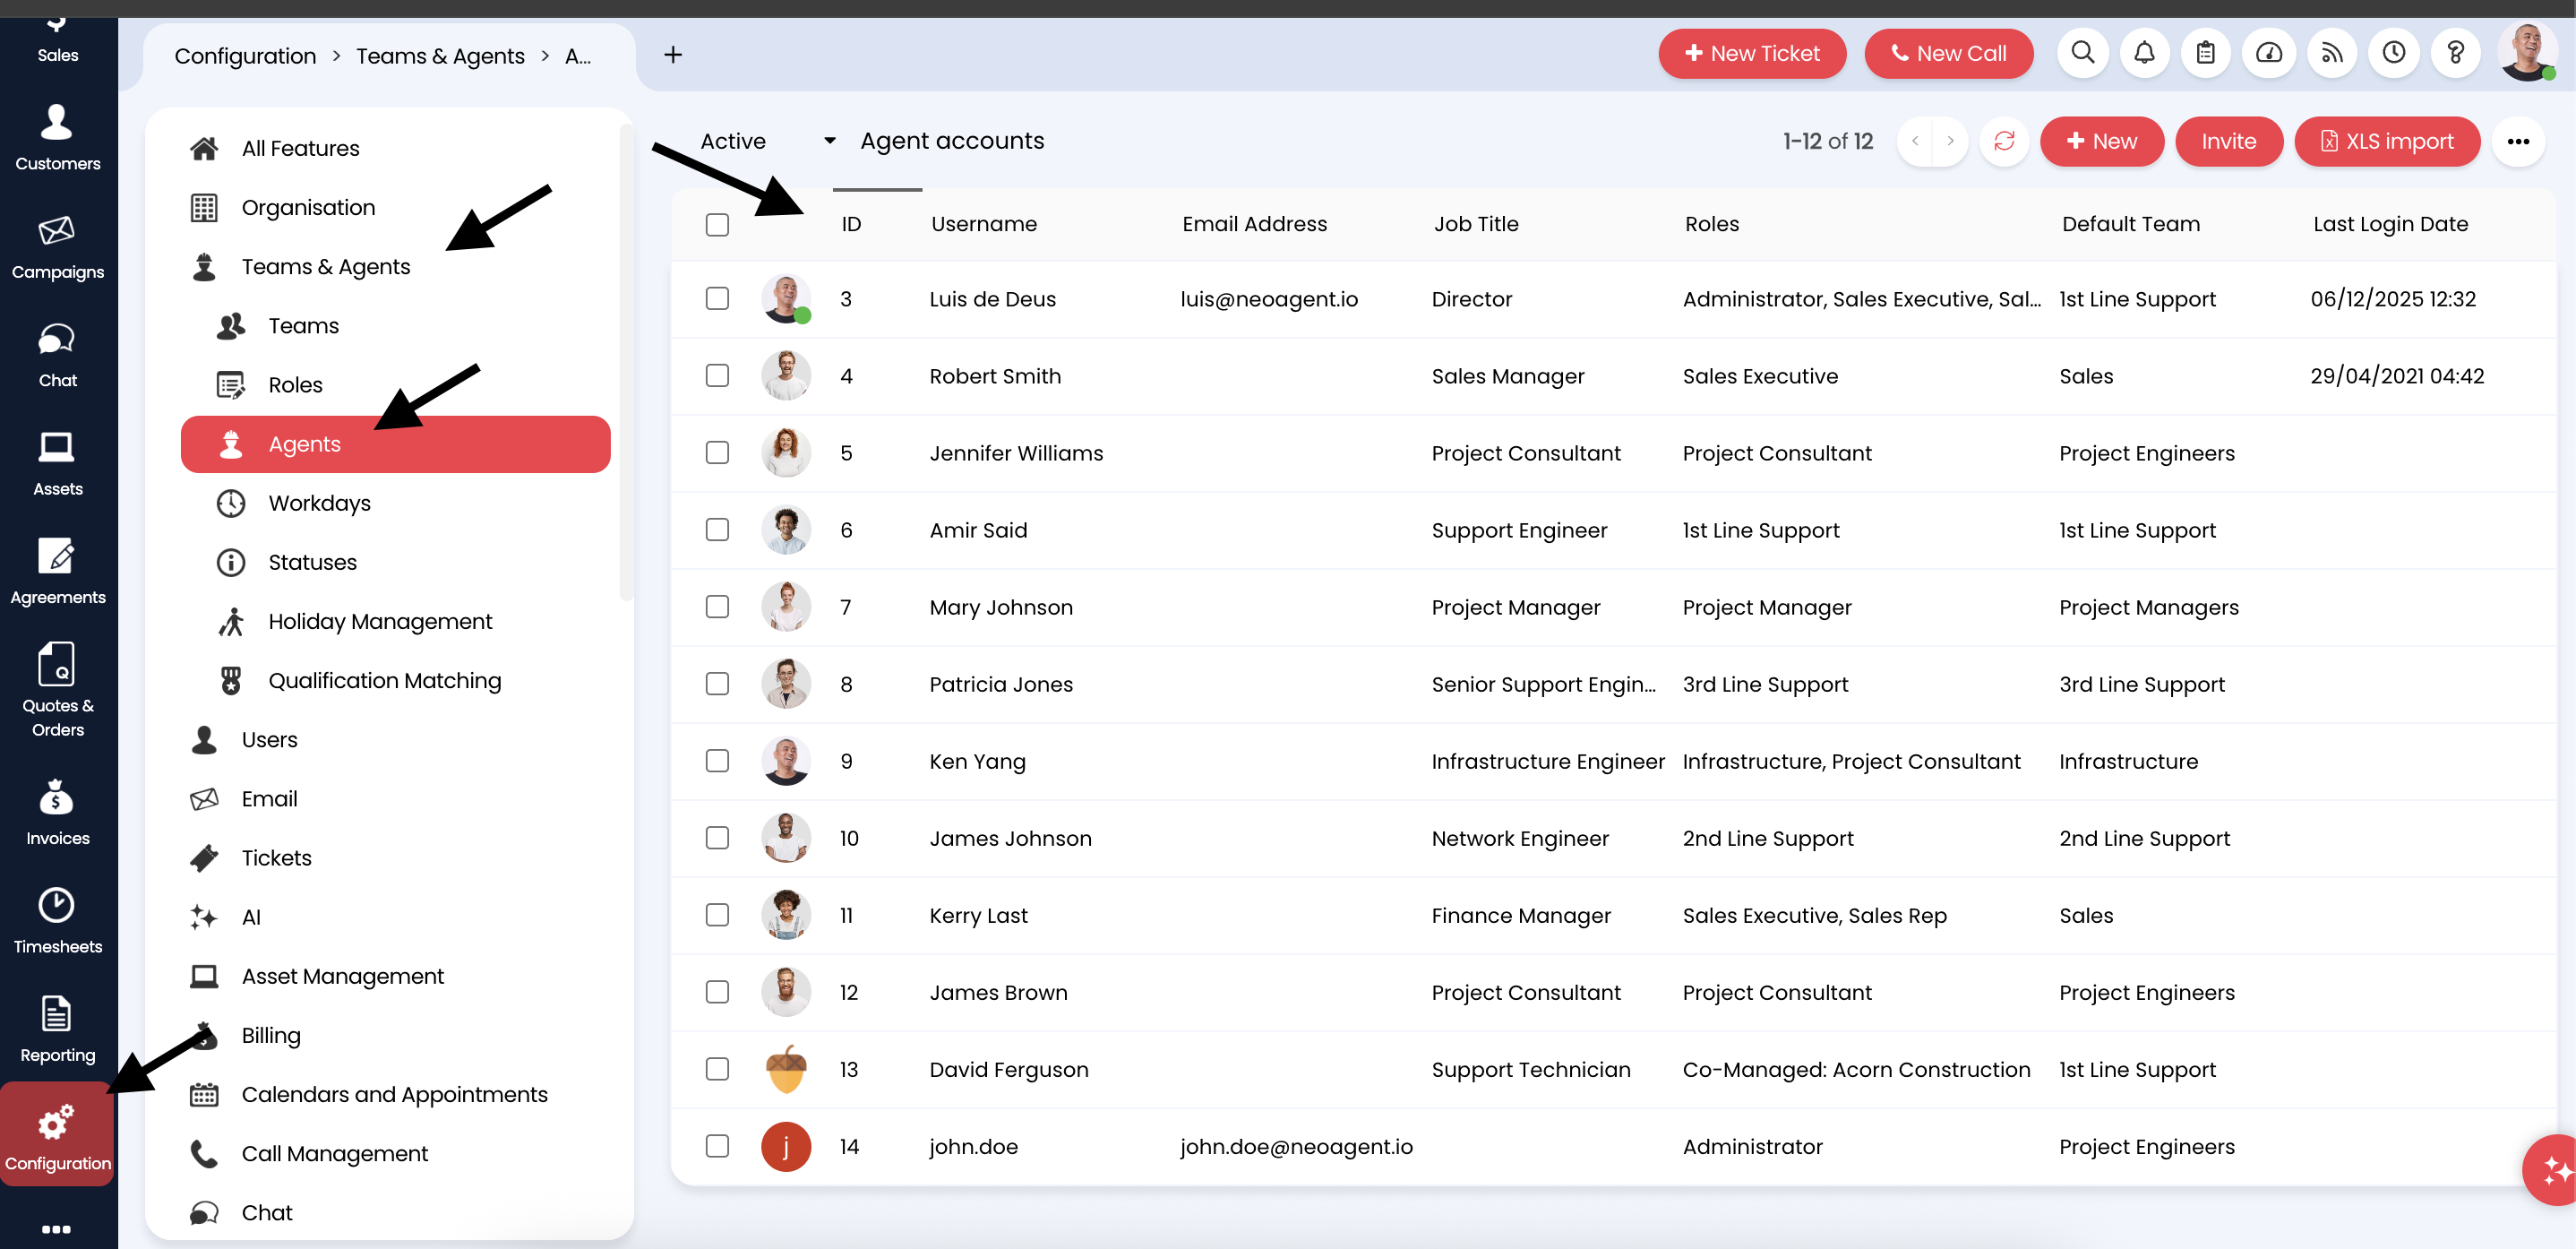This screenshot has width=2576, height=1249.
Task: Click the XLS import button
Action: [2388, 141]
